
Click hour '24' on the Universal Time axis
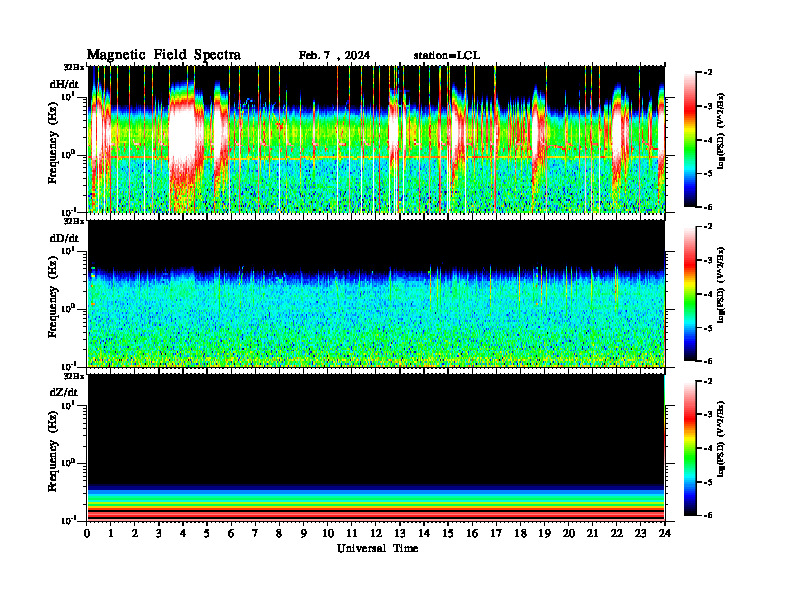(x=665, y=534)
